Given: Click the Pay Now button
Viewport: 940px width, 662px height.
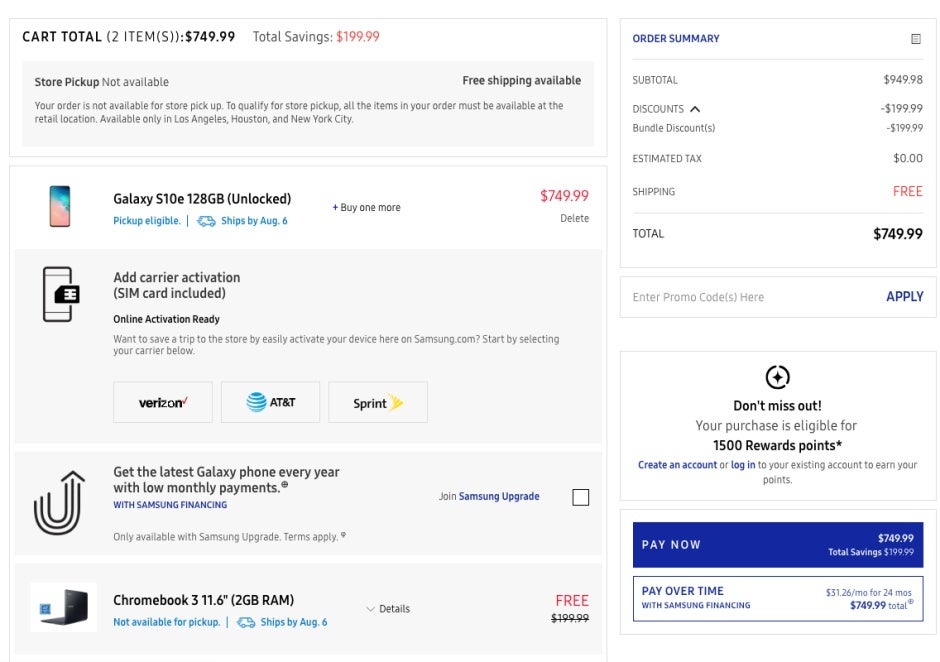Looking at the screenshot, I should pos(778,544).
